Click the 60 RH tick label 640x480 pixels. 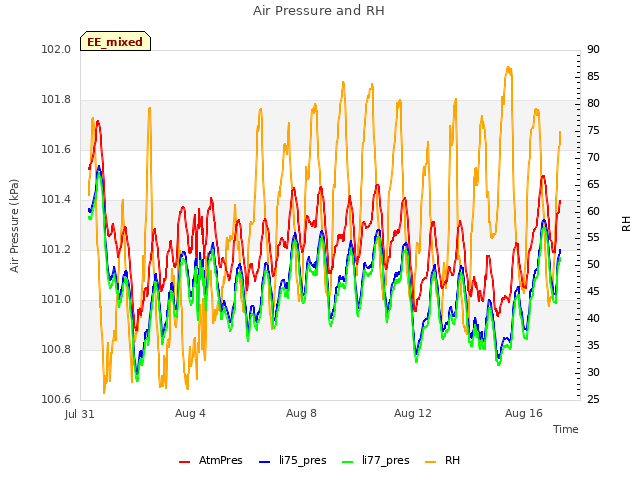[x=593, y=211]
